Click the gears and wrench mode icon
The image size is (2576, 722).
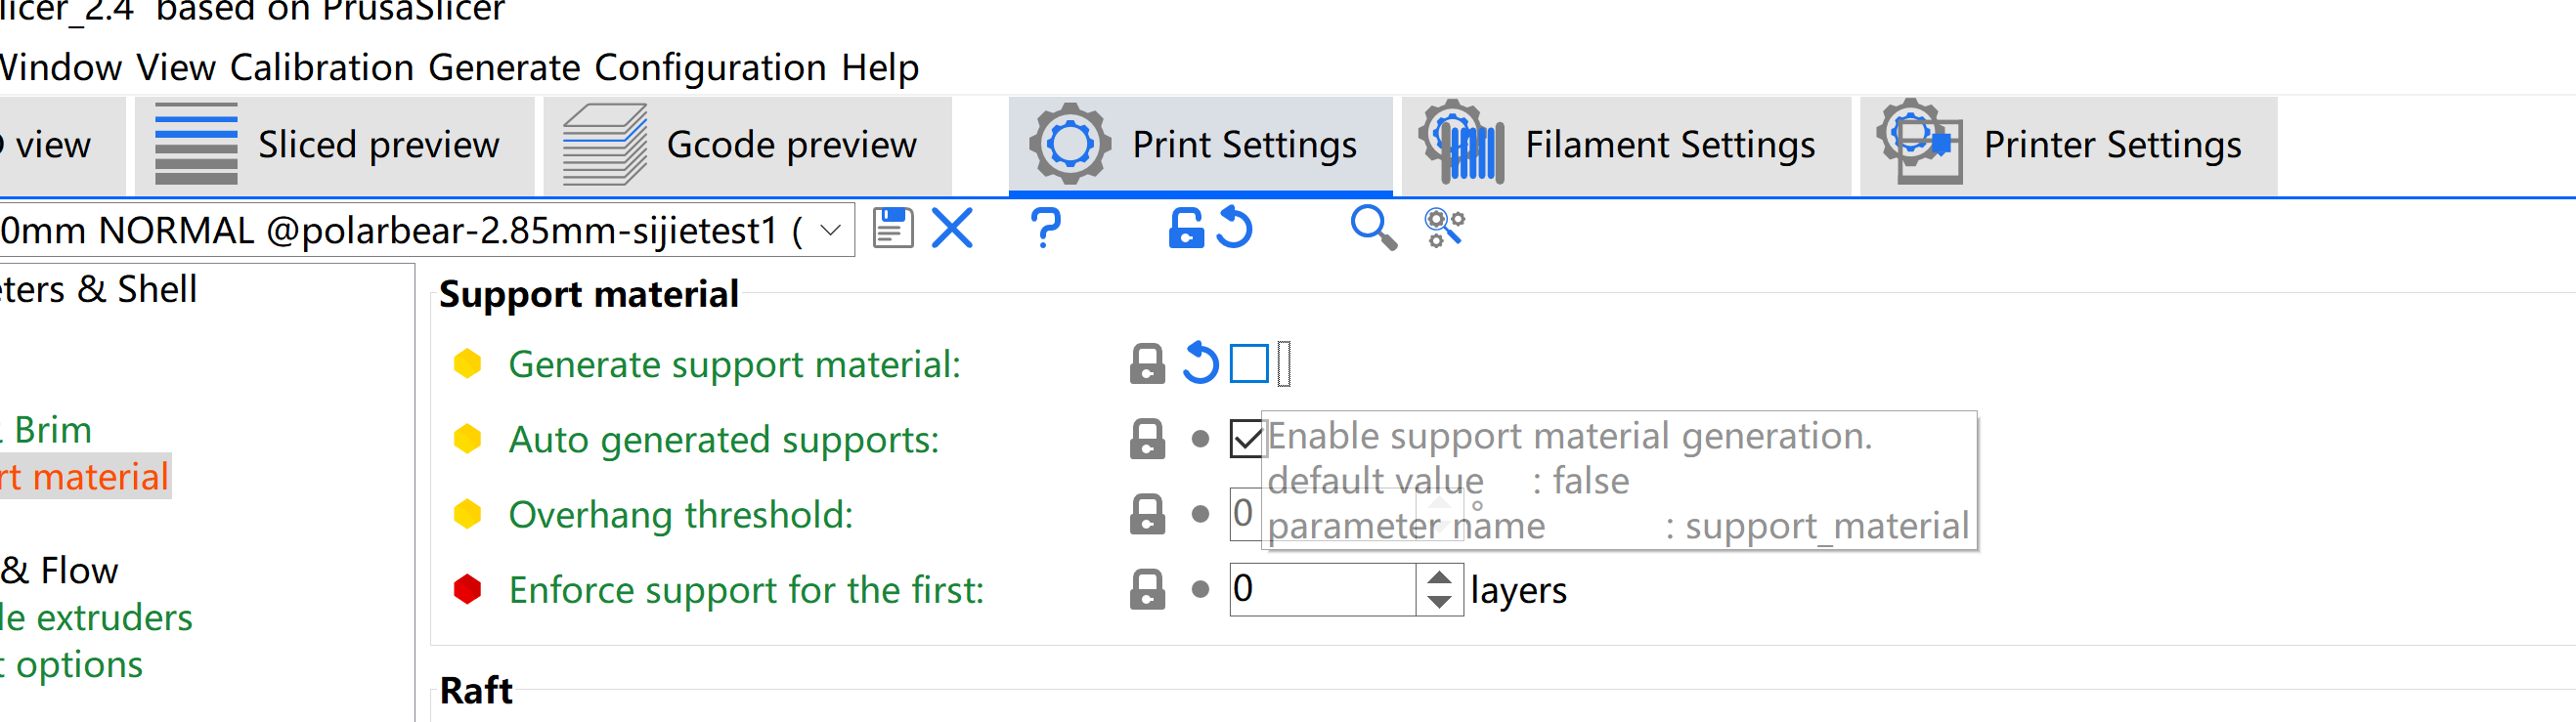pyautogui.click(x=1444, y=228)
